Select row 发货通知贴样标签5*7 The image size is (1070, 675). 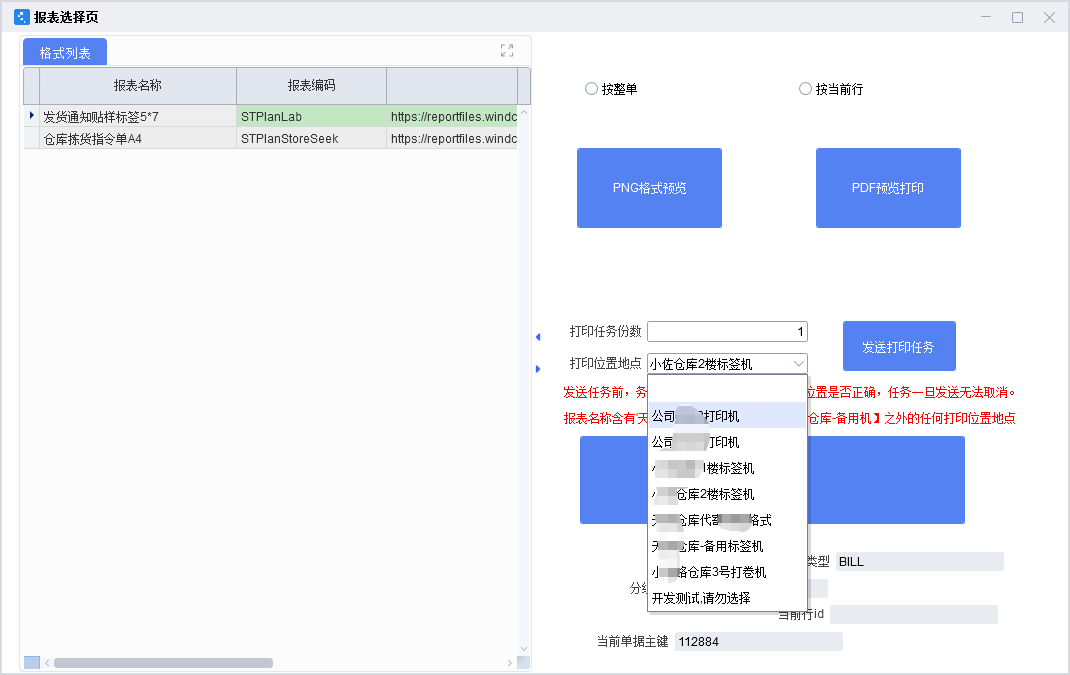click(138, 116)
